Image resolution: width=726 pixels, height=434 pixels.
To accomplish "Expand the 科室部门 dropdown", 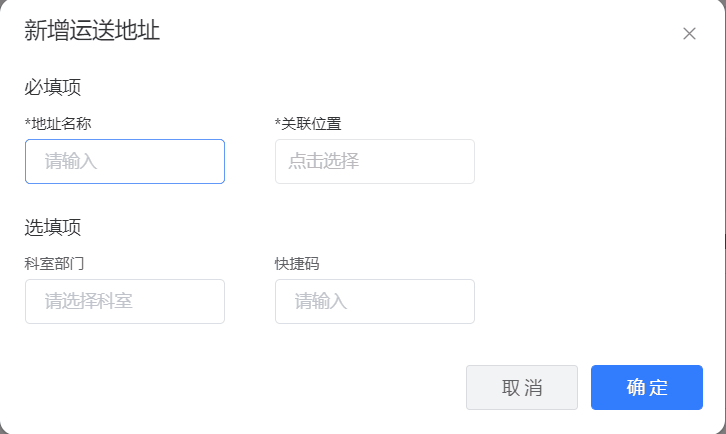I will (x=125, y=301).
